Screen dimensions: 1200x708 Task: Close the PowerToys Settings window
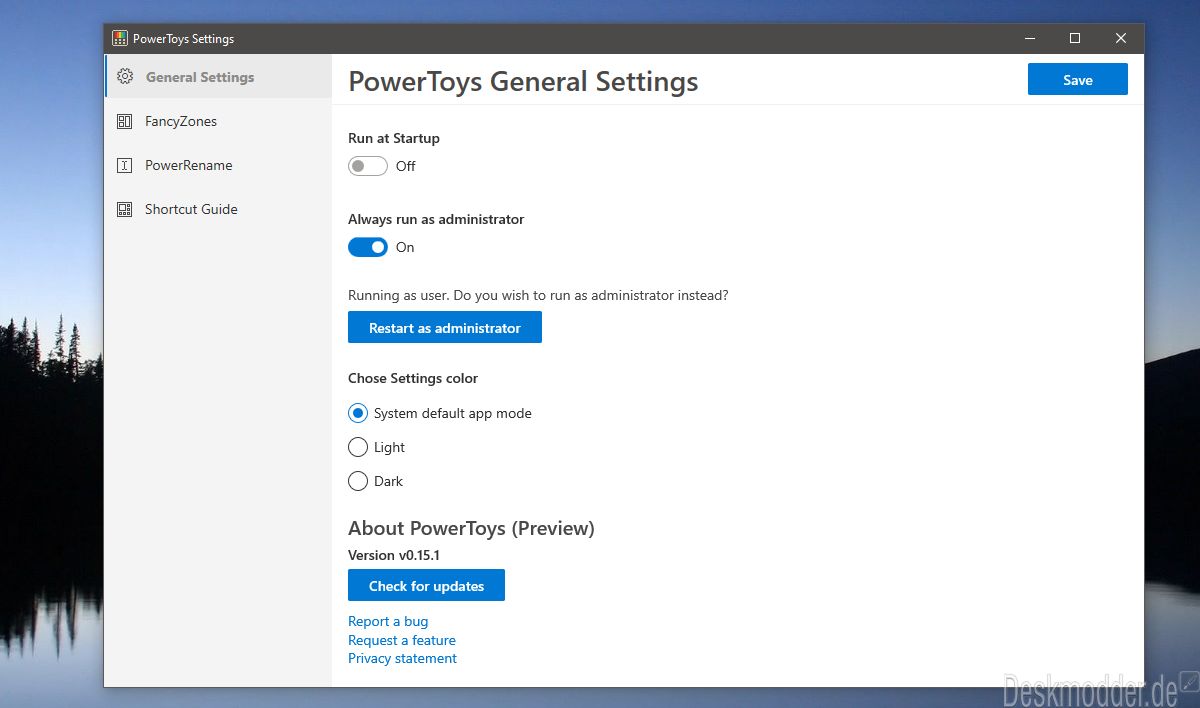coord(1121,39)
